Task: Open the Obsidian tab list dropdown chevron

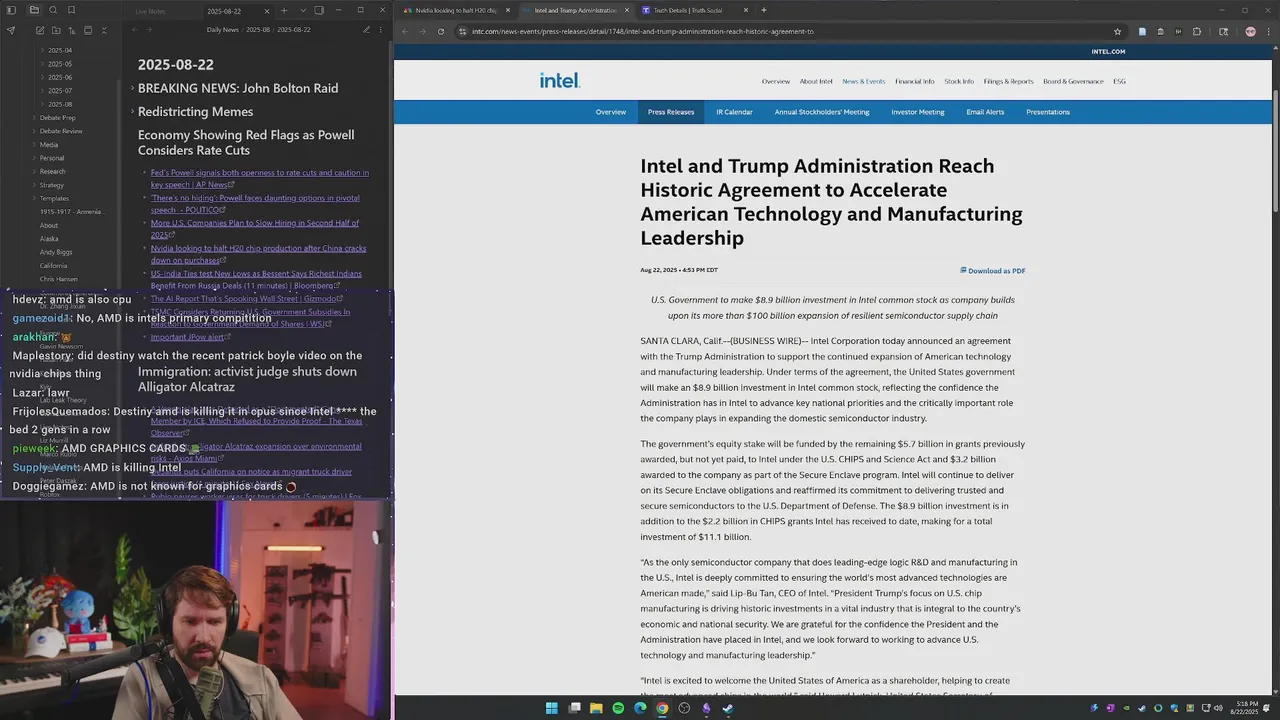Action: pos(303,10)
